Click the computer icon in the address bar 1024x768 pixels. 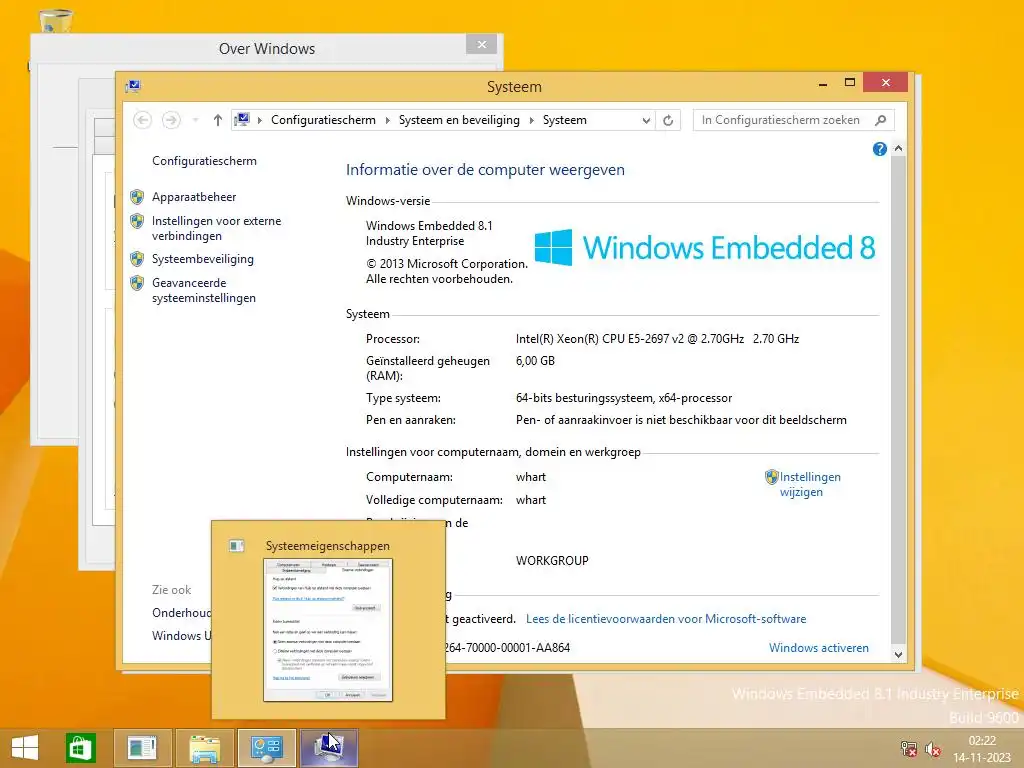pyautogui.click(x=242, y=120)
